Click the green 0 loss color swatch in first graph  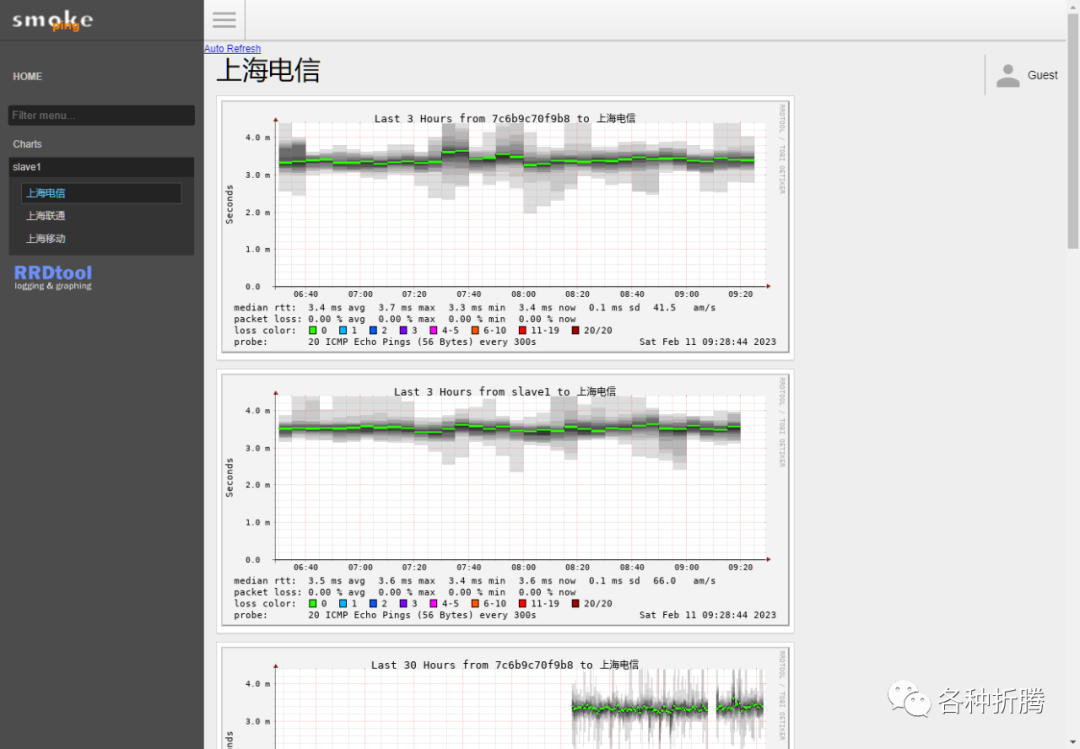313,331
